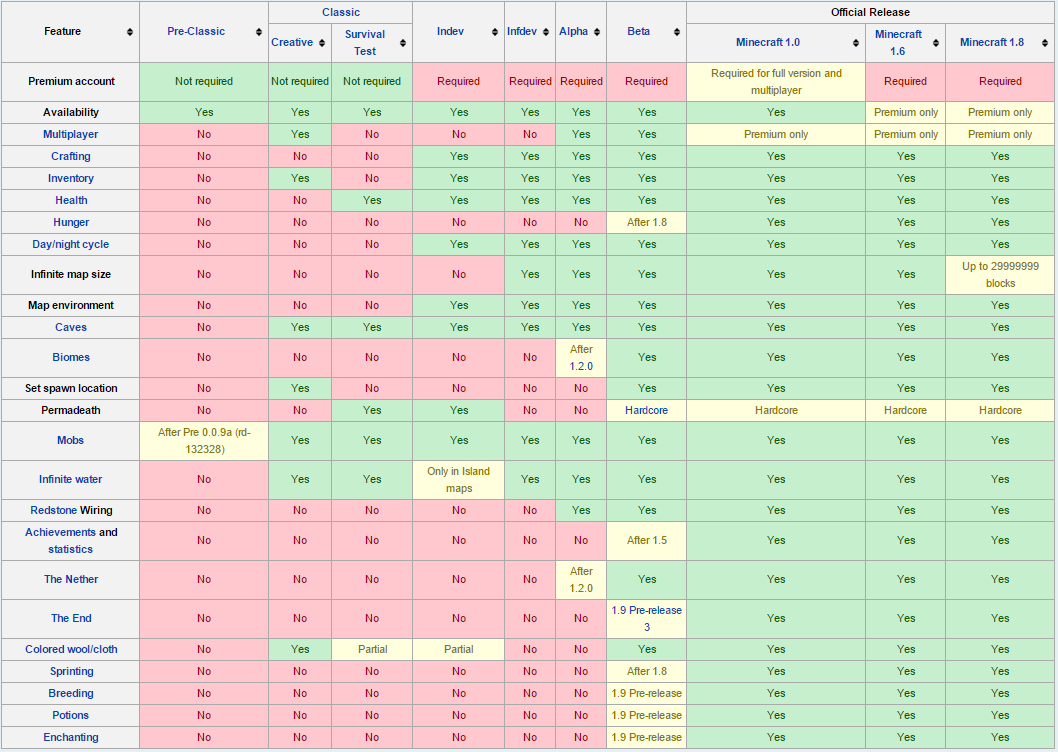Sort by the Indev column arrows
Image resolution: width=1058 pixels, height=752 pixels.
(495, 32)
